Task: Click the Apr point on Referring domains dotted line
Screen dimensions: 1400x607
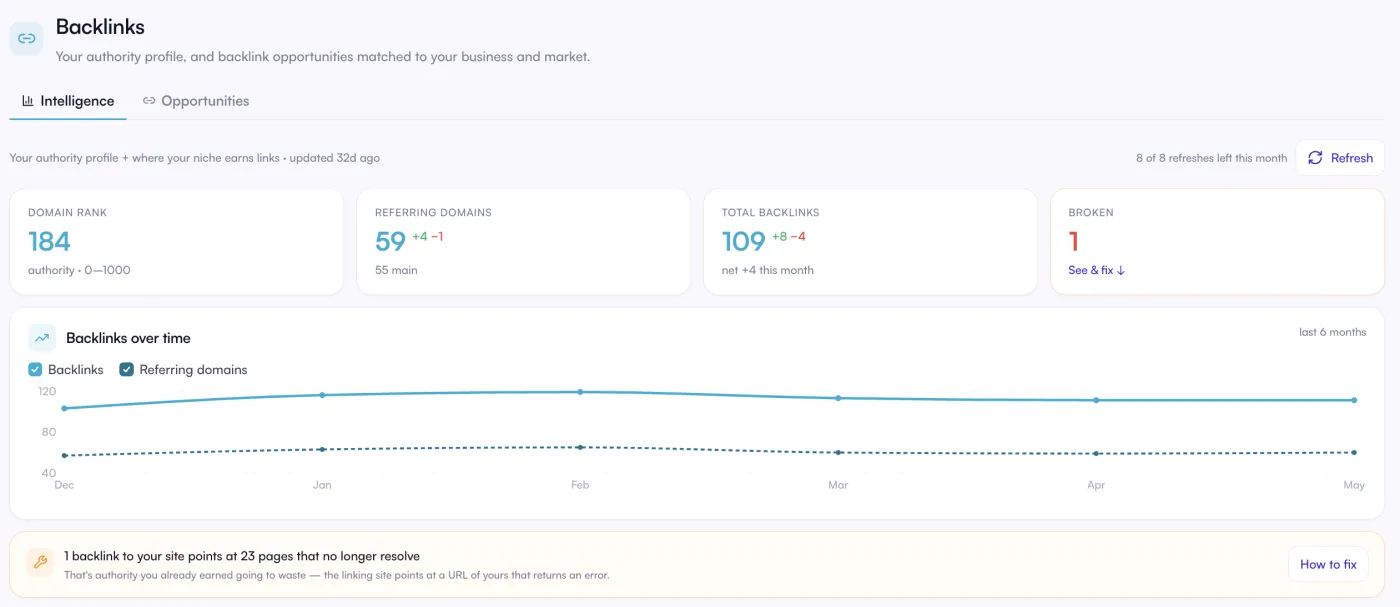Action: pos(1096,453)
